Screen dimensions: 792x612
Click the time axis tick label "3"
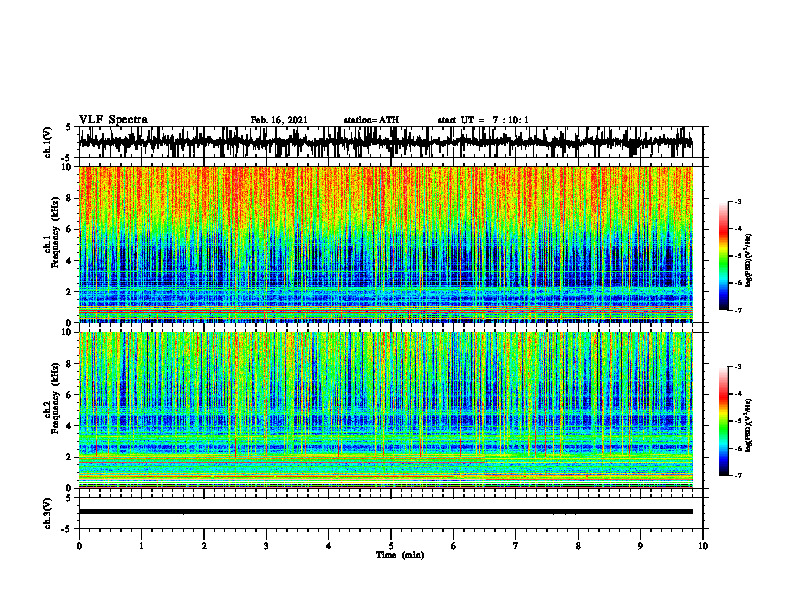[266, 546]
